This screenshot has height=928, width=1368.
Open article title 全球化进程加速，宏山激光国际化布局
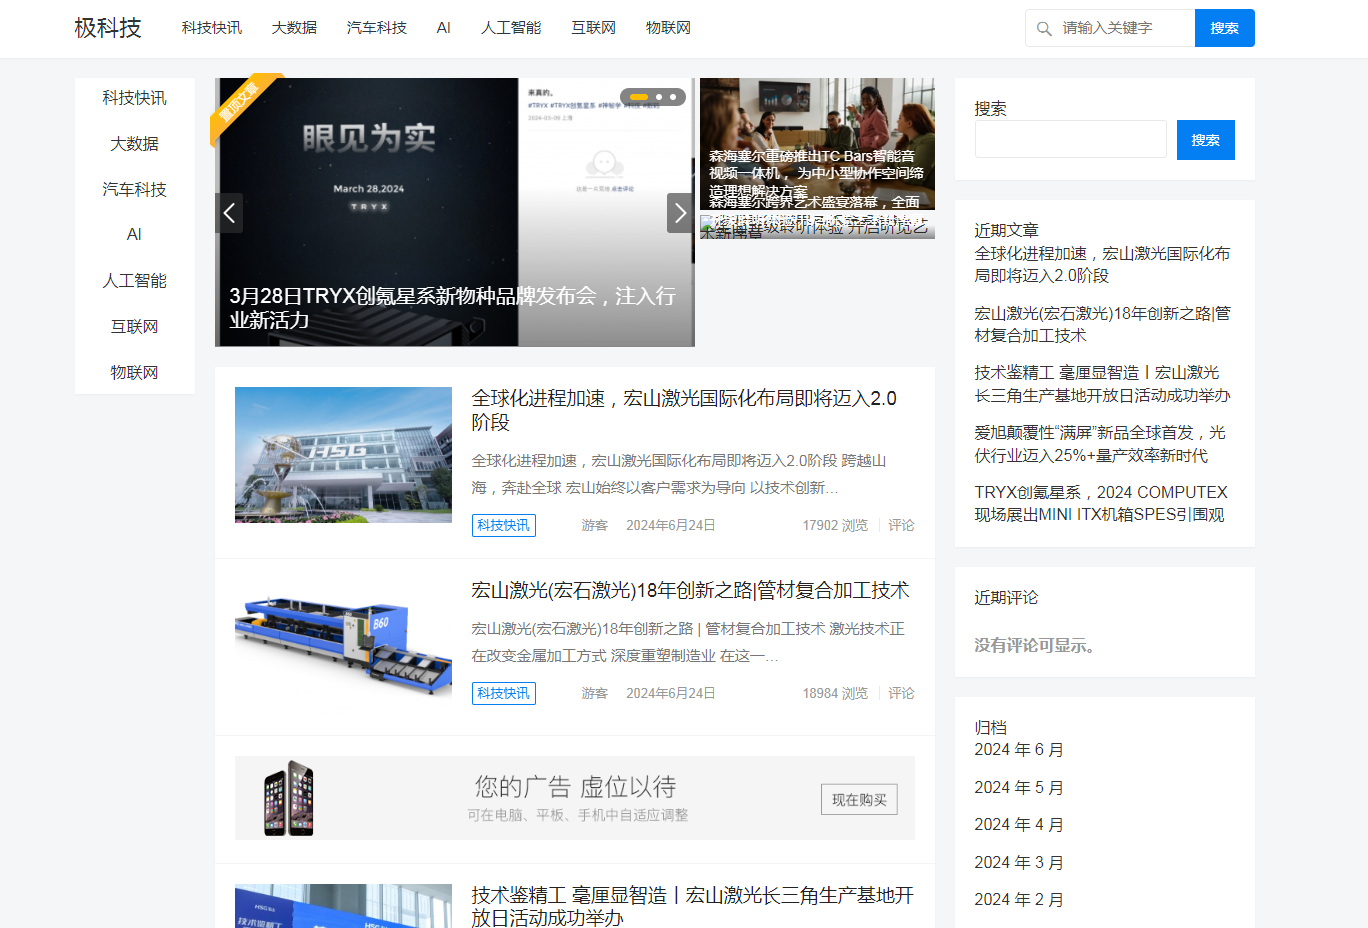[x=685, y=410]
